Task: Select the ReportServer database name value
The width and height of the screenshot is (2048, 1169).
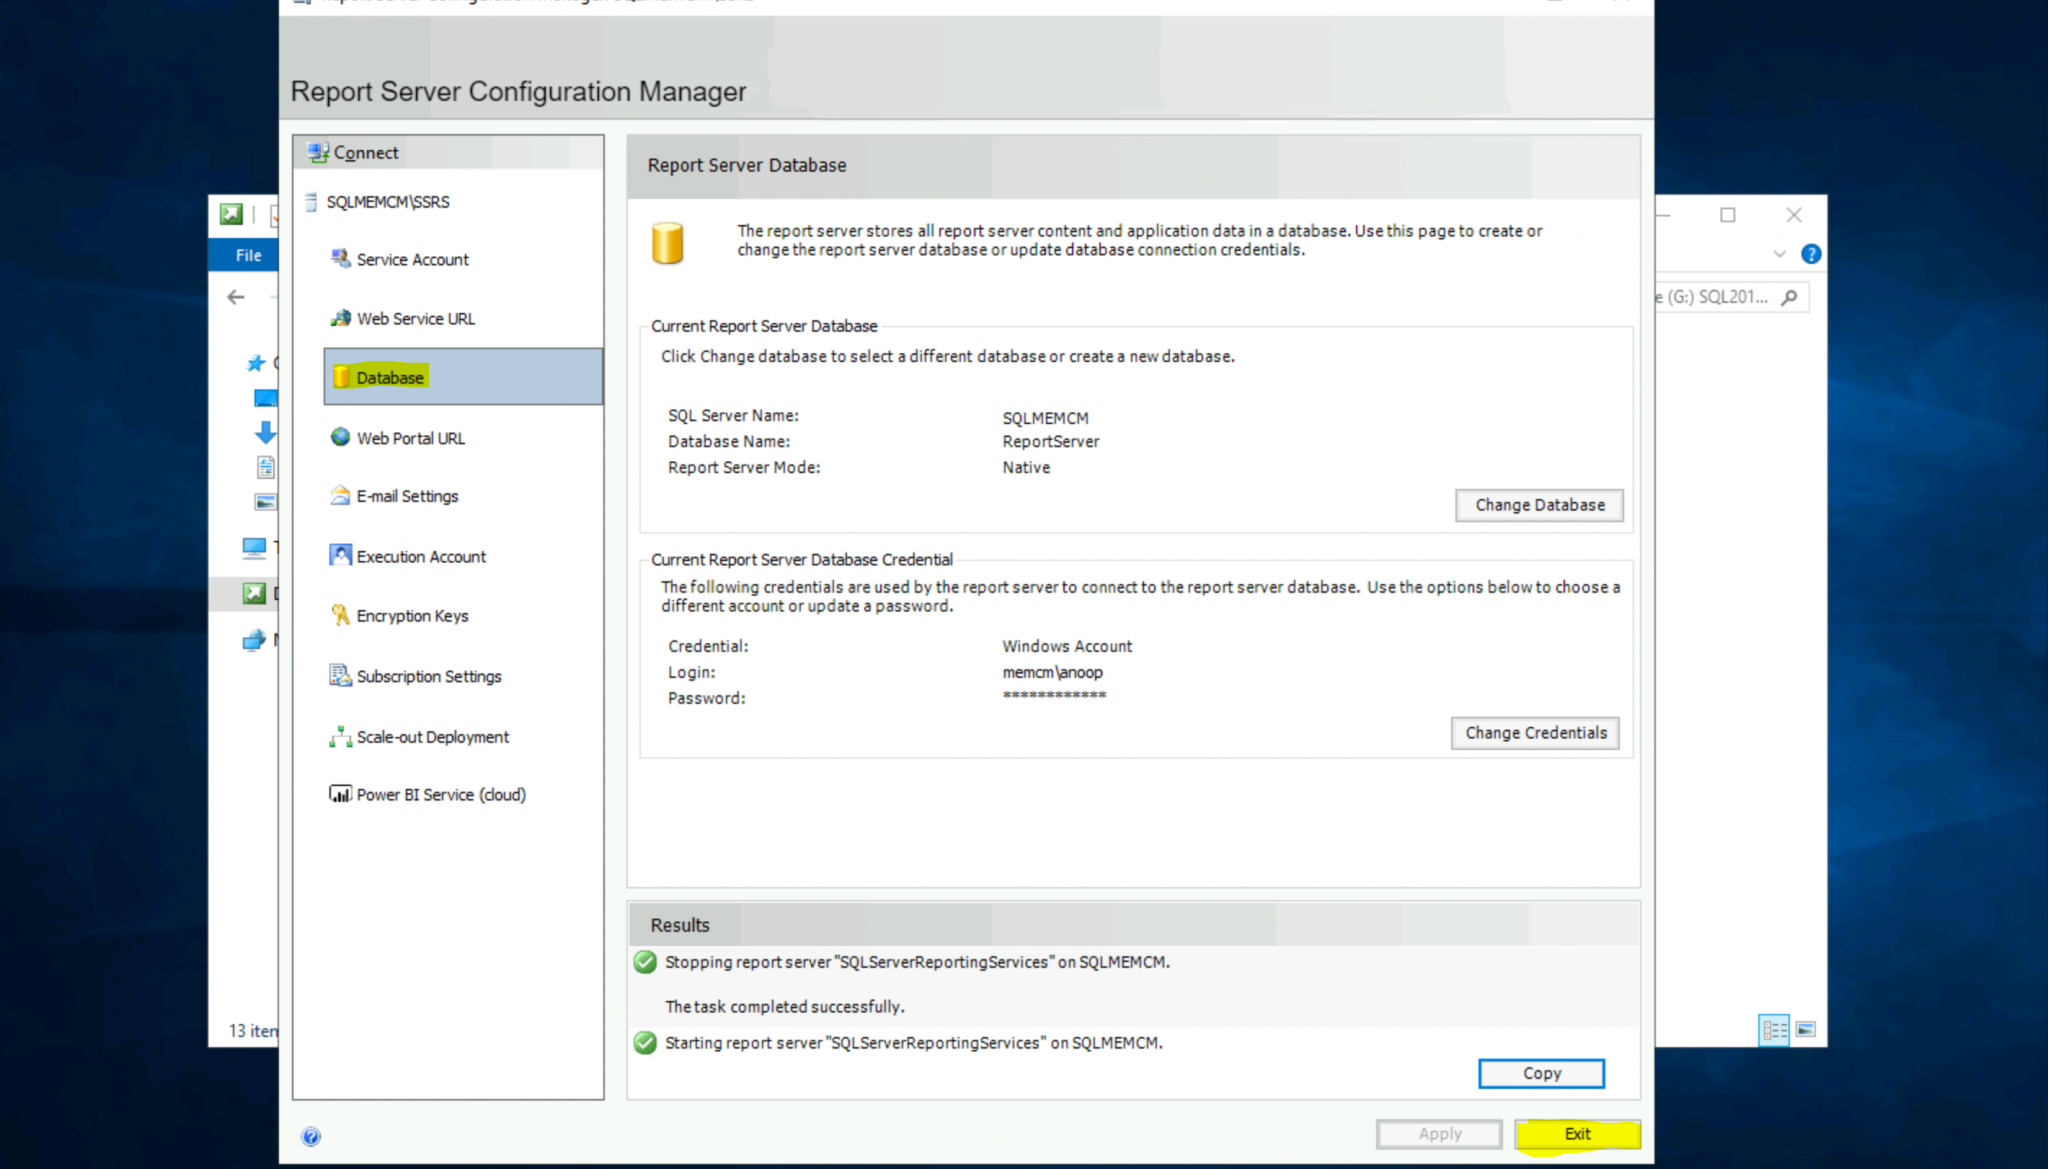Action: tap(1050, 442)
